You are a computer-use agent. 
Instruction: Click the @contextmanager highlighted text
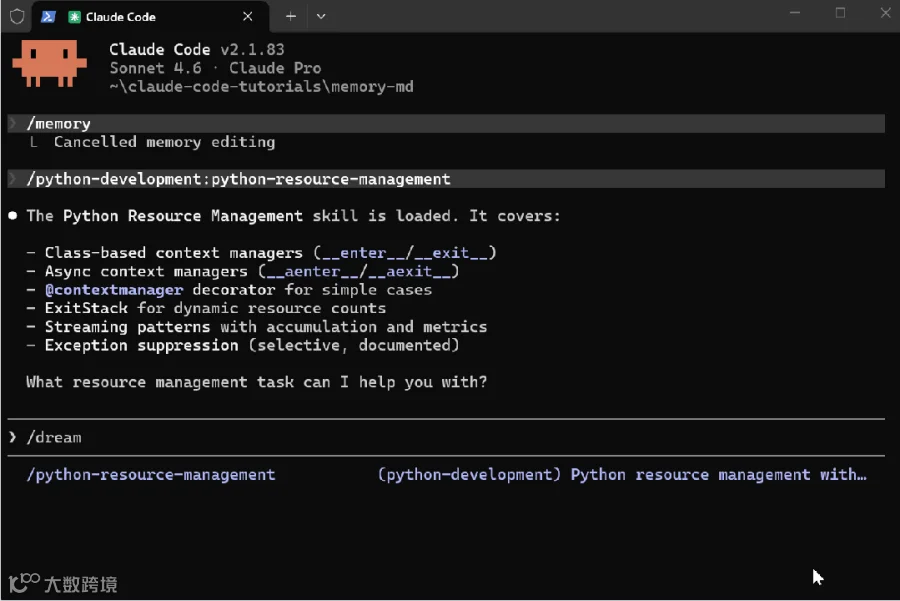point(114,290)
